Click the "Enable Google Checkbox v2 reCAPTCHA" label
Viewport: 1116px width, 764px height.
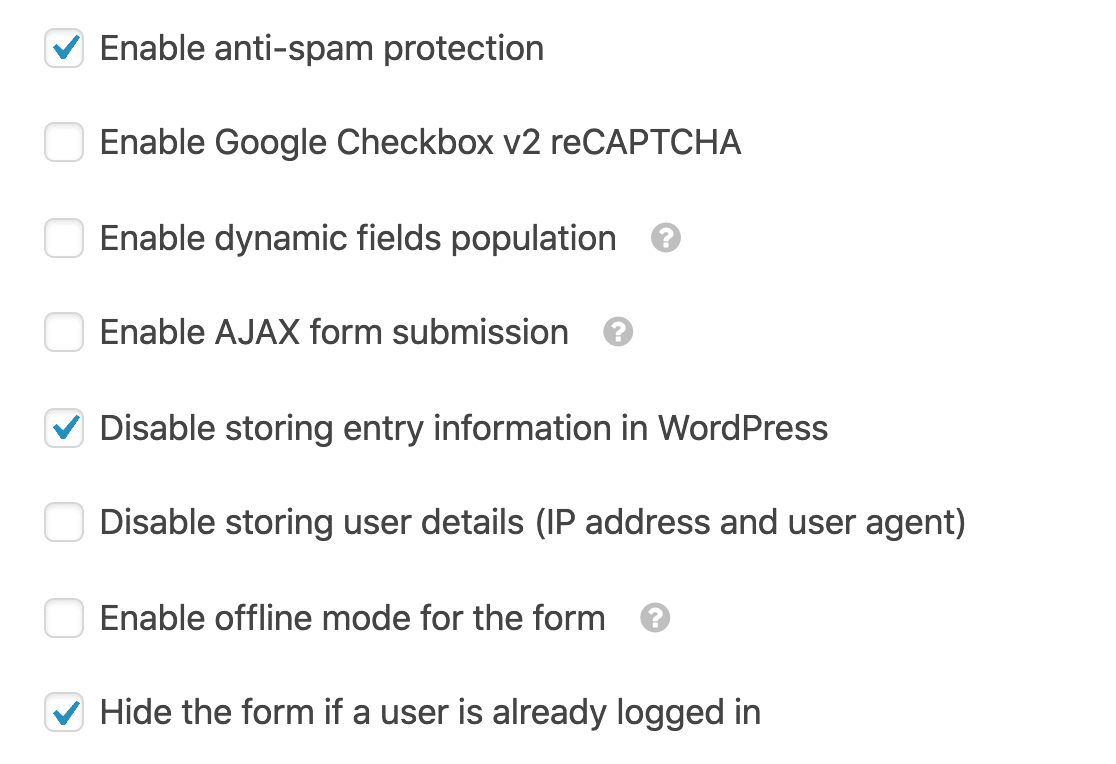click(x=421, y=143)
